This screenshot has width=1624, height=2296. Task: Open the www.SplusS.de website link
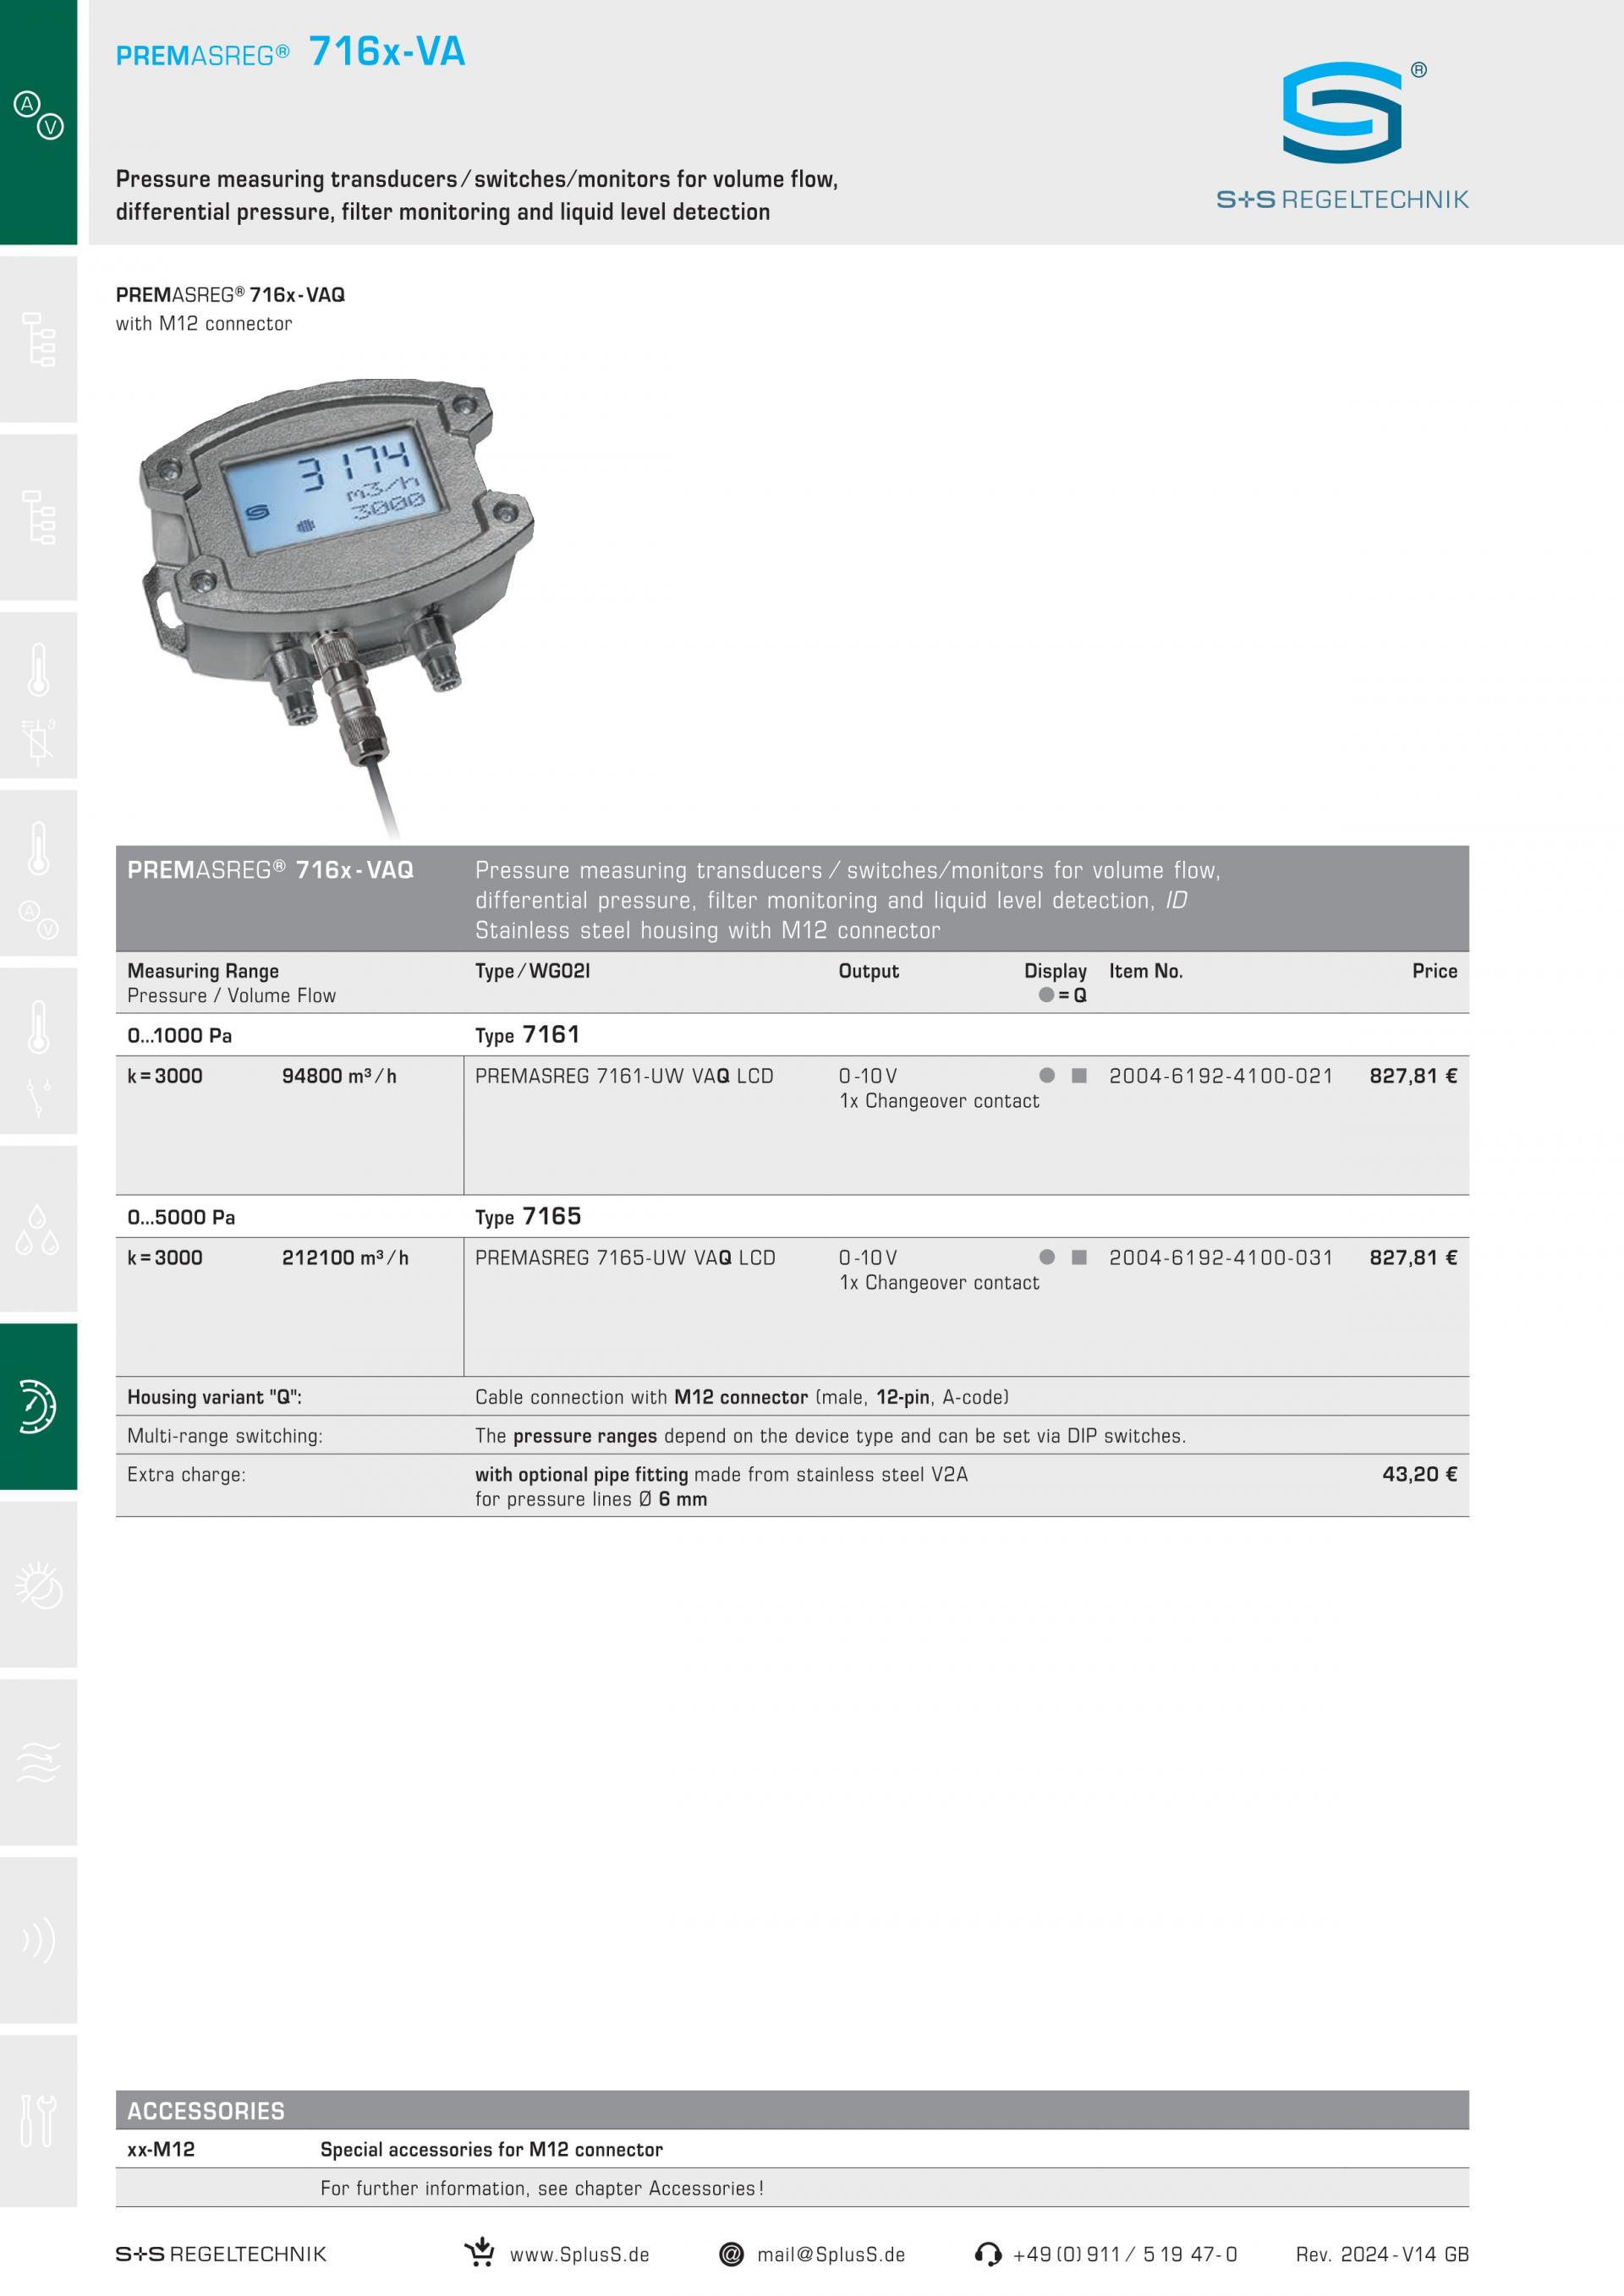(x=579, y=2255)
